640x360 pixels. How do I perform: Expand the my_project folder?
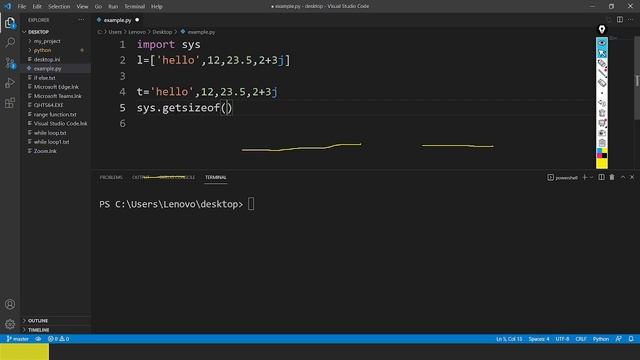coord(47,41)
